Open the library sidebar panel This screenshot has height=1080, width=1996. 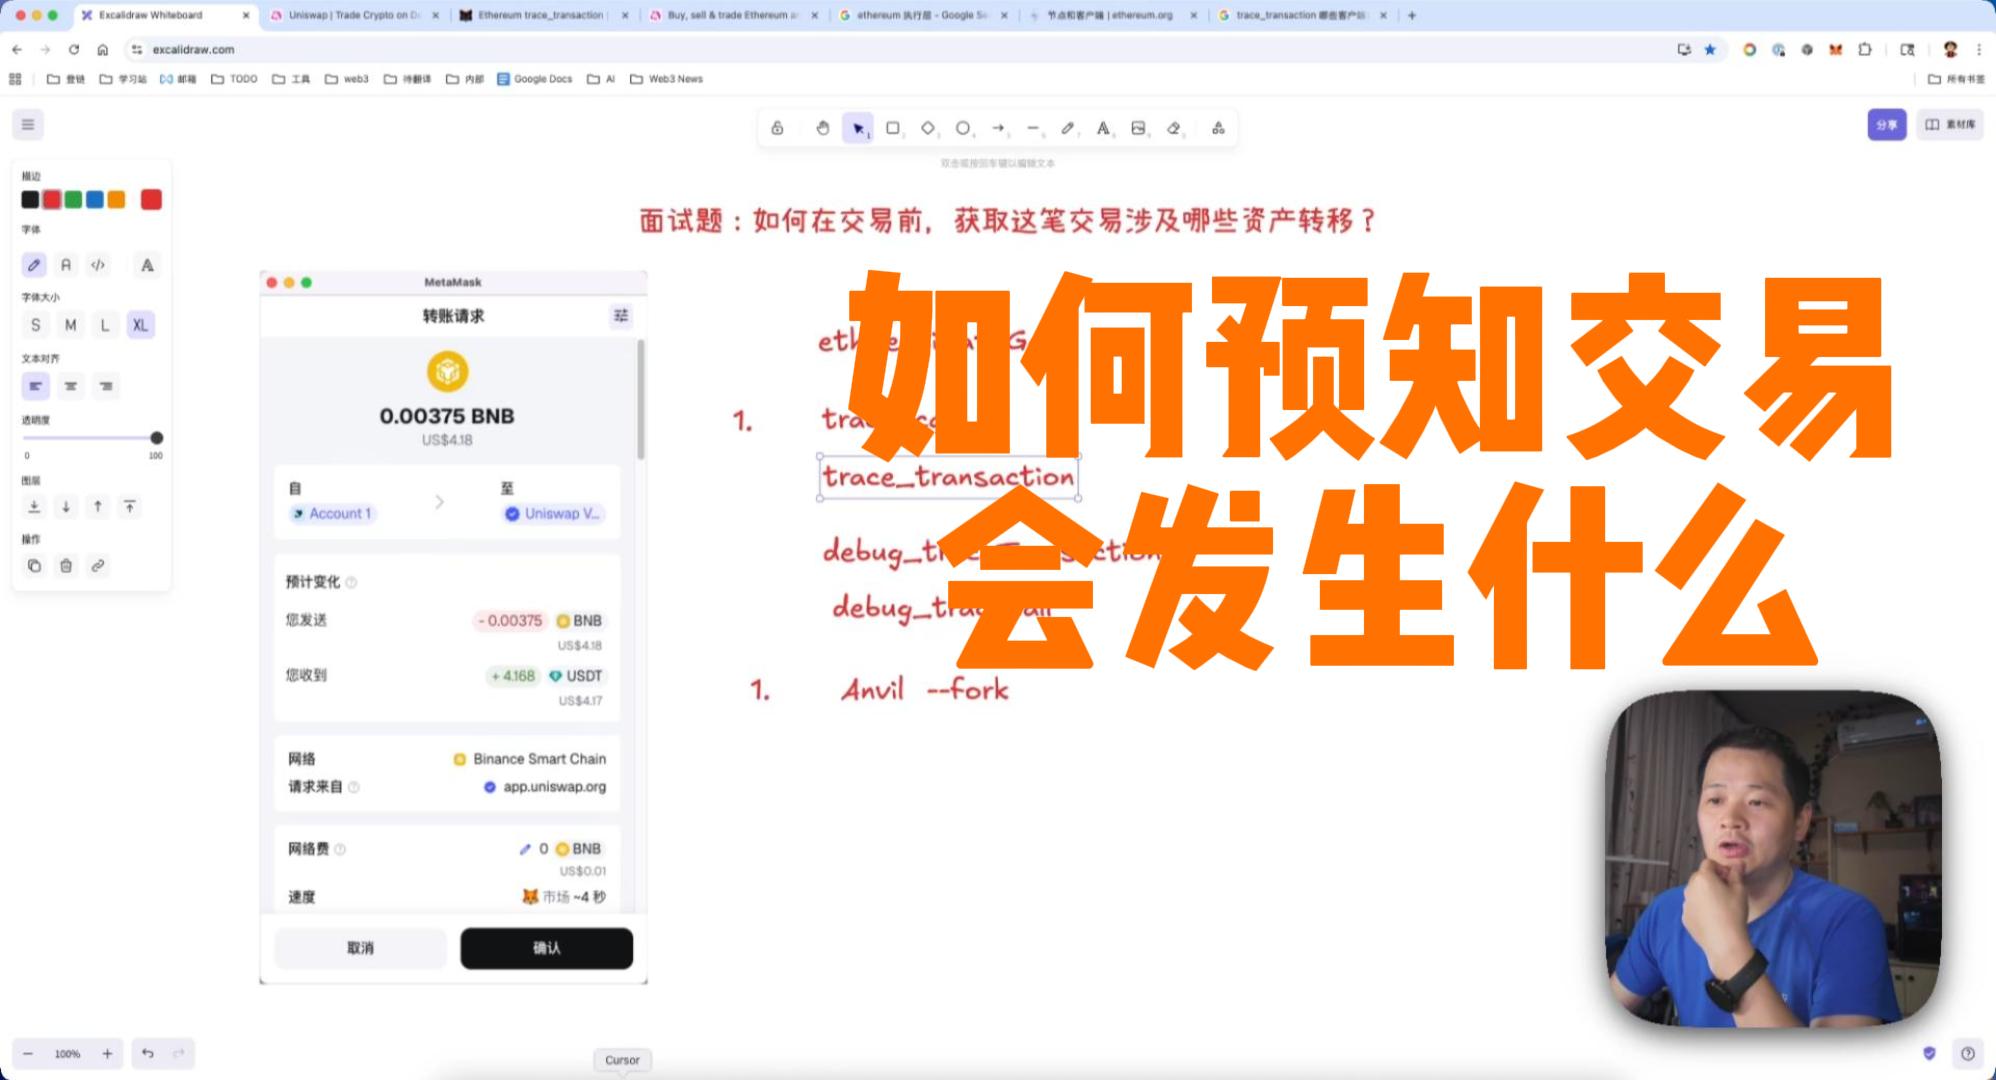1950,125
